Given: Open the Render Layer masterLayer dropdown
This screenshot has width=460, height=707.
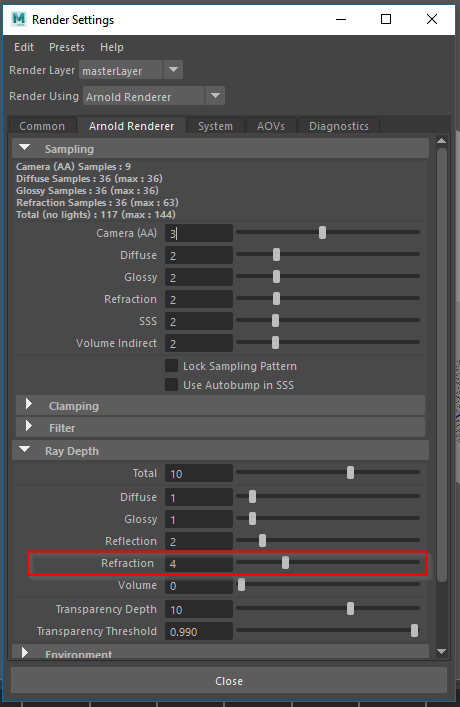Looking at the screenshot, I should [x=131, y=70].
